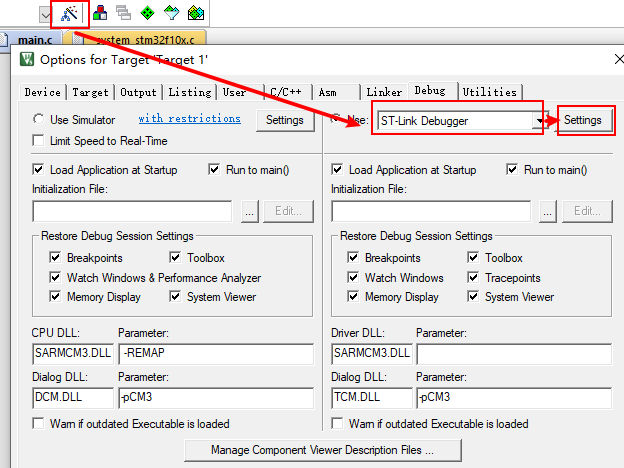Select the Linker tab
The width and height of the screenshot is (624, 468).
(384, 92)
